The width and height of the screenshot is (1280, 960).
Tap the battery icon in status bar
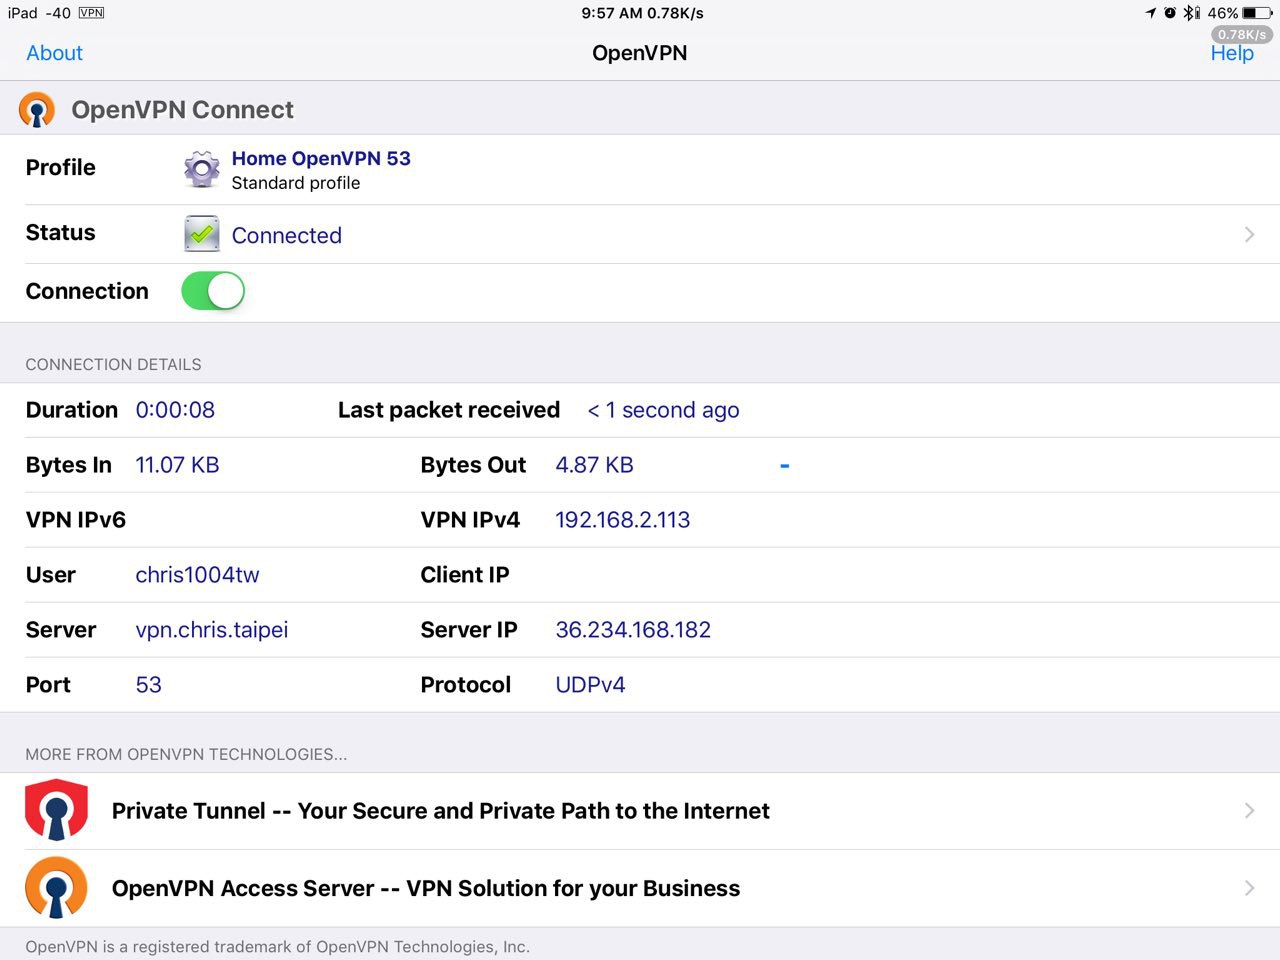coord(1256,13)
